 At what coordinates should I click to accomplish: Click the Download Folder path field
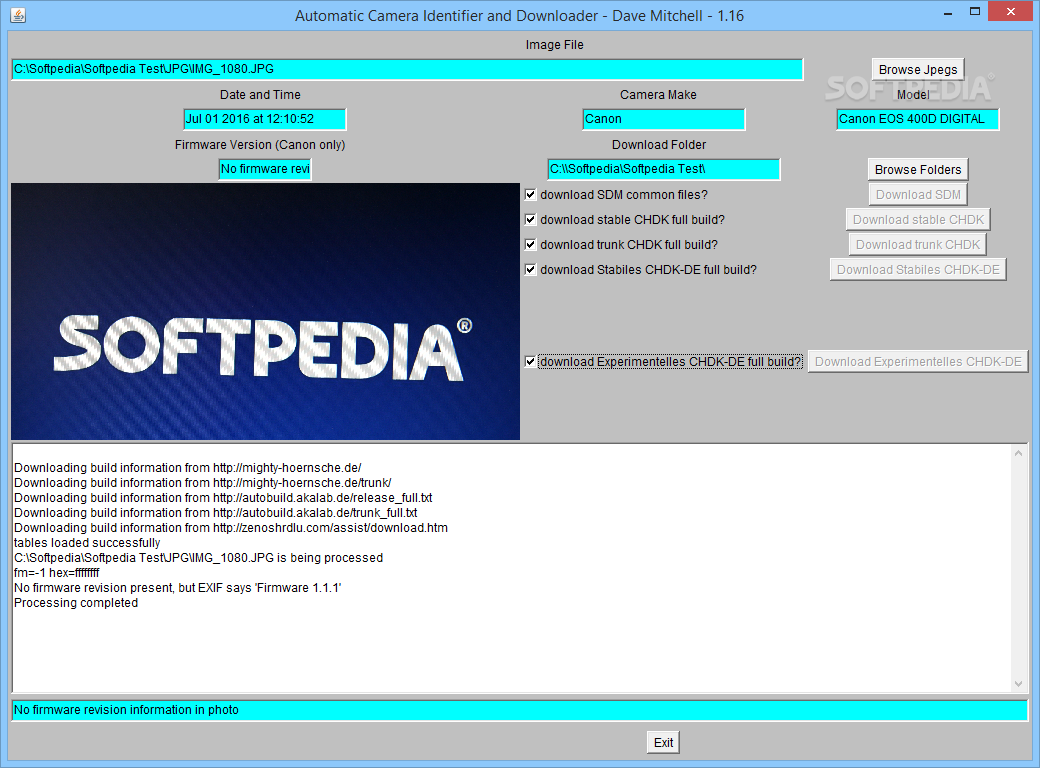664,169
